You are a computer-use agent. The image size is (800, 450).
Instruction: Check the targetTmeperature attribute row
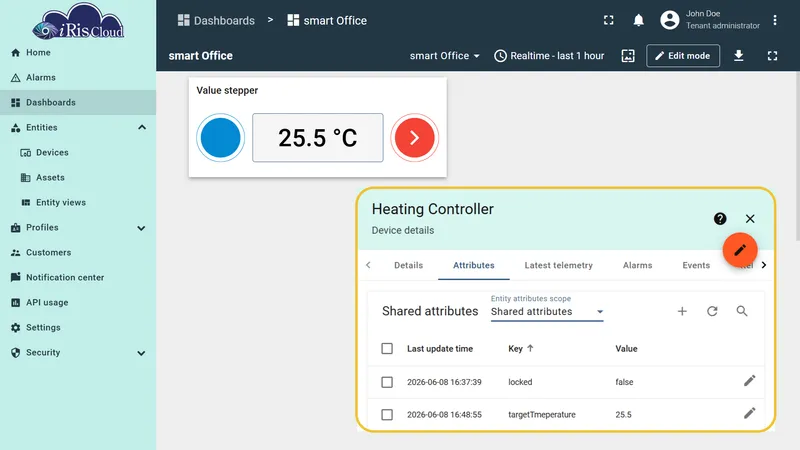[387, 415]
